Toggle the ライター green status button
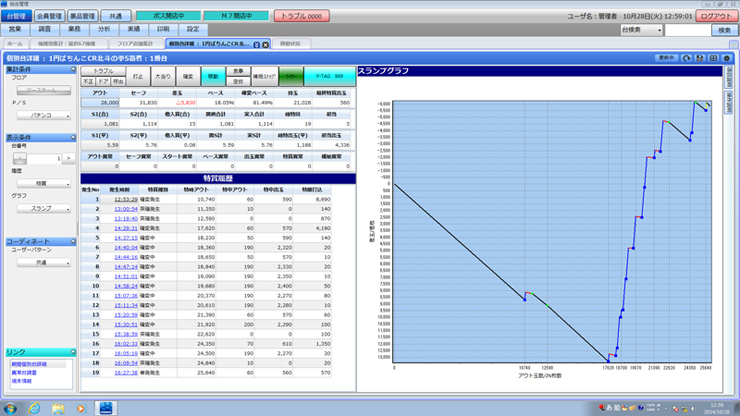 click(x=291, y=76)
